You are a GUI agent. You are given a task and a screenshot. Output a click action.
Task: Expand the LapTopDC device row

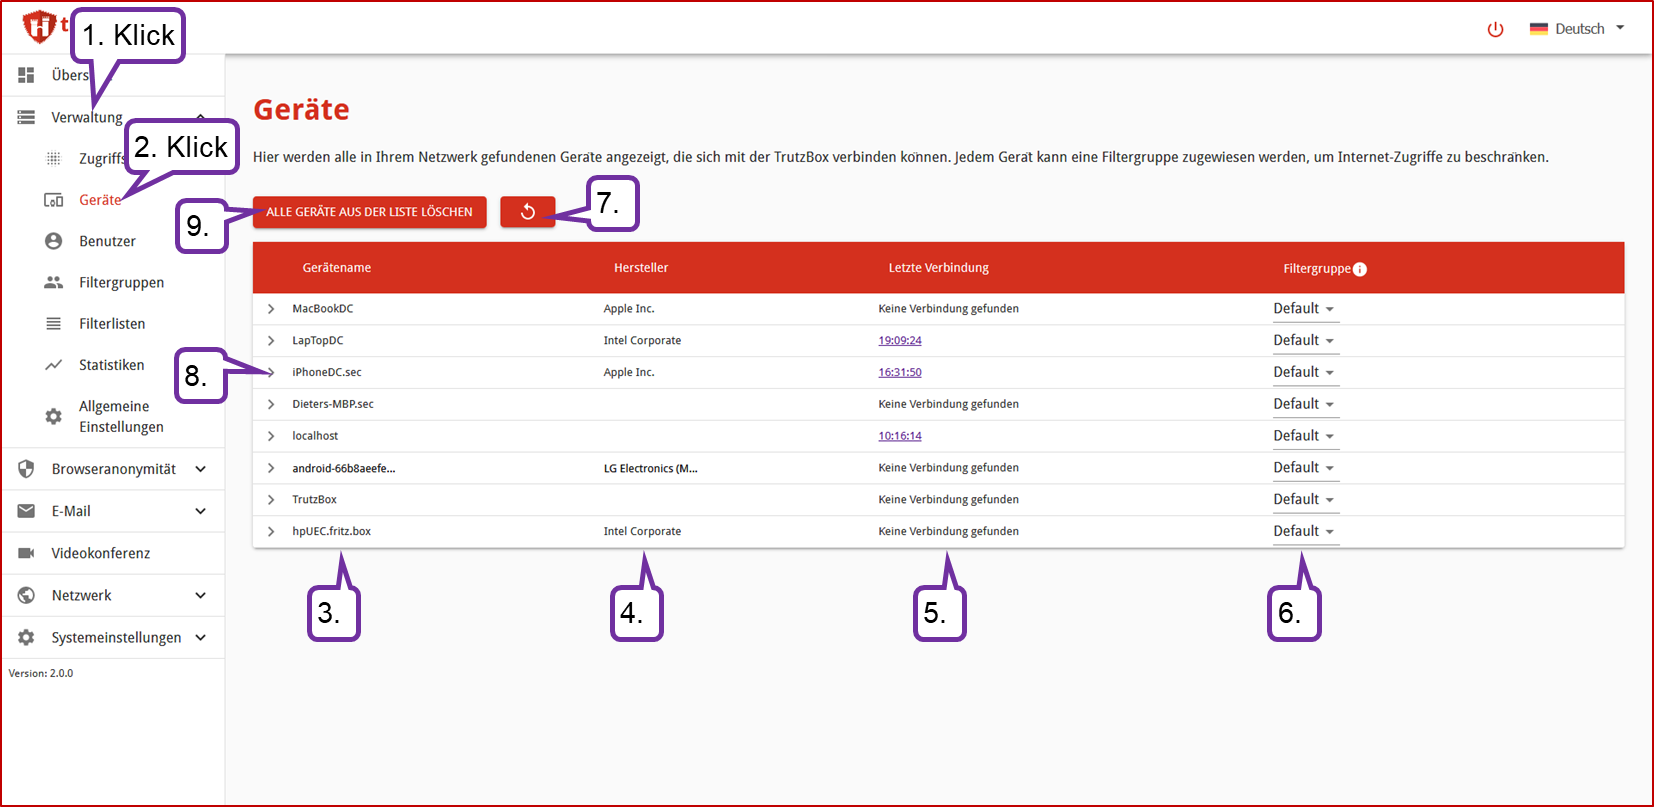pos(271,341)
